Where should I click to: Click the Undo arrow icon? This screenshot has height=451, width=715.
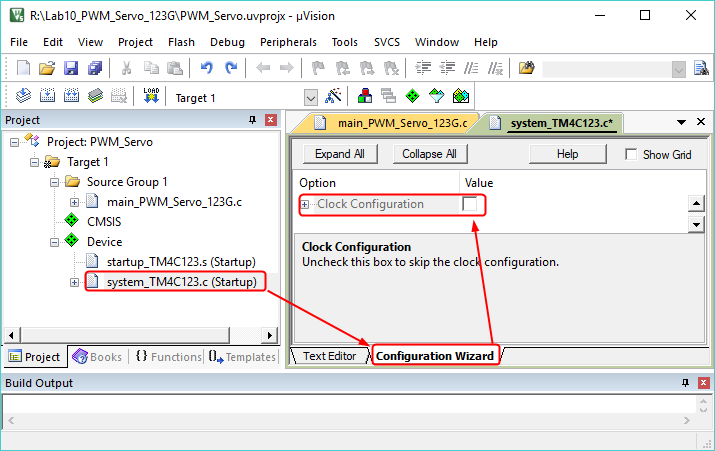tap(206, 69)
